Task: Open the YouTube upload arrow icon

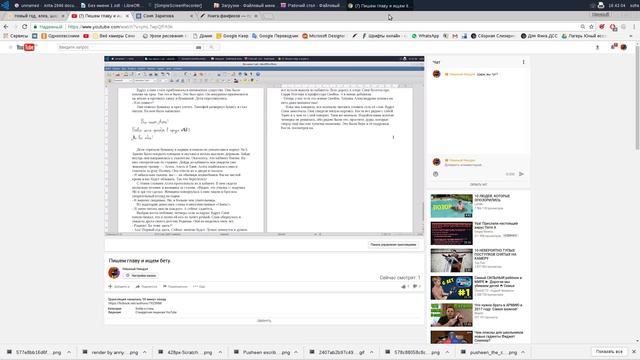Action: [x=598, y=47]
